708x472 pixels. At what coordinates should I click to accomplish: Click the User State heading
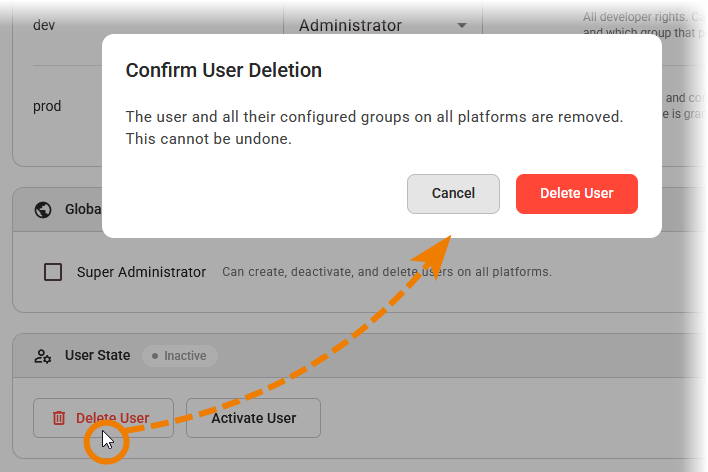pyautogui.click(x=98, y=355)
